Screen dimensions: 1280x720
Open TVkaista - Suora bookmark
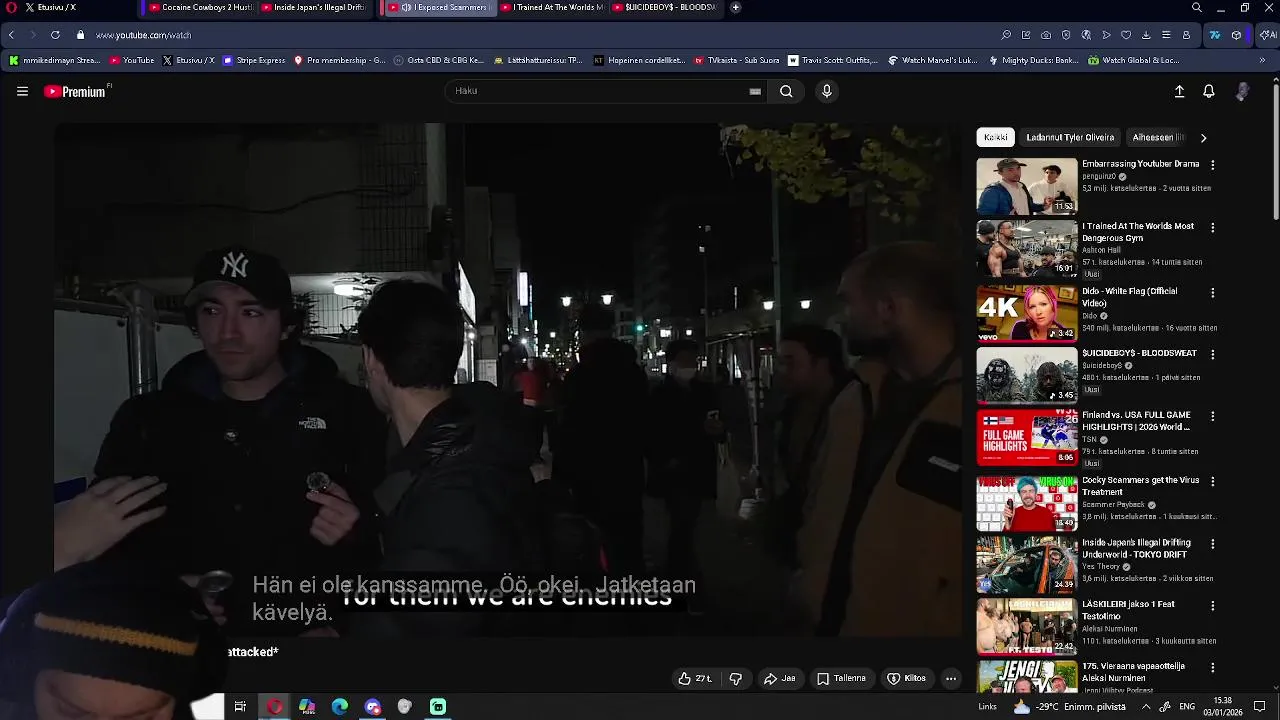point(736,60)
